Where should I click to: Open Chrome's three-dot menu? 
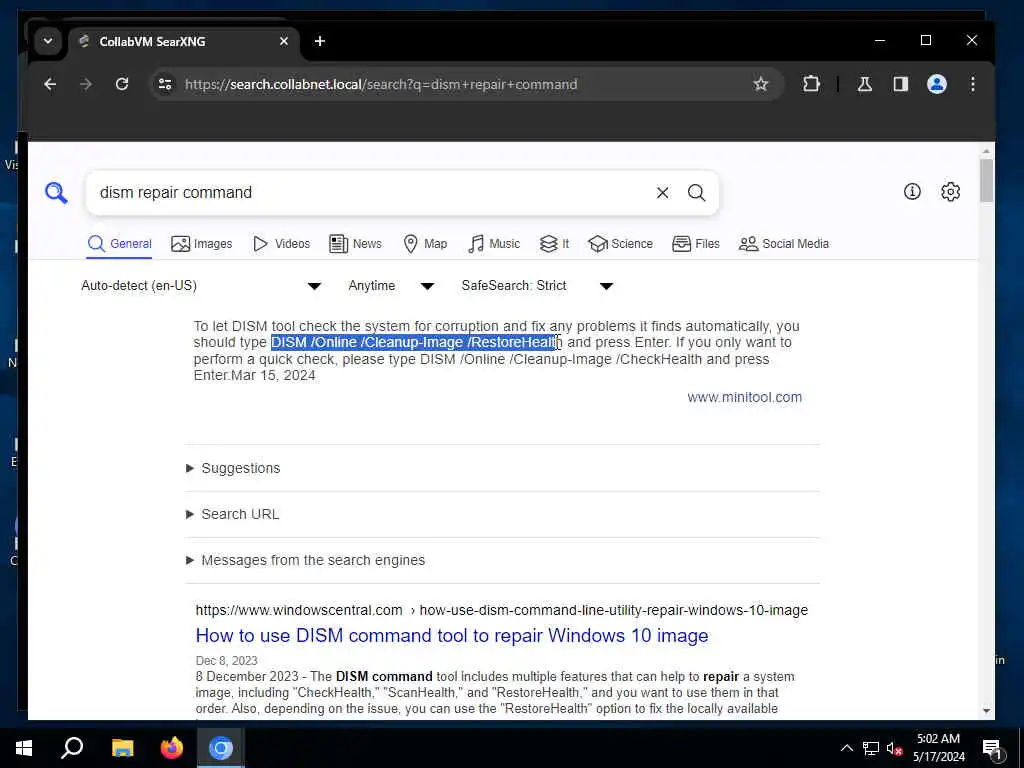tap(972, 84)
